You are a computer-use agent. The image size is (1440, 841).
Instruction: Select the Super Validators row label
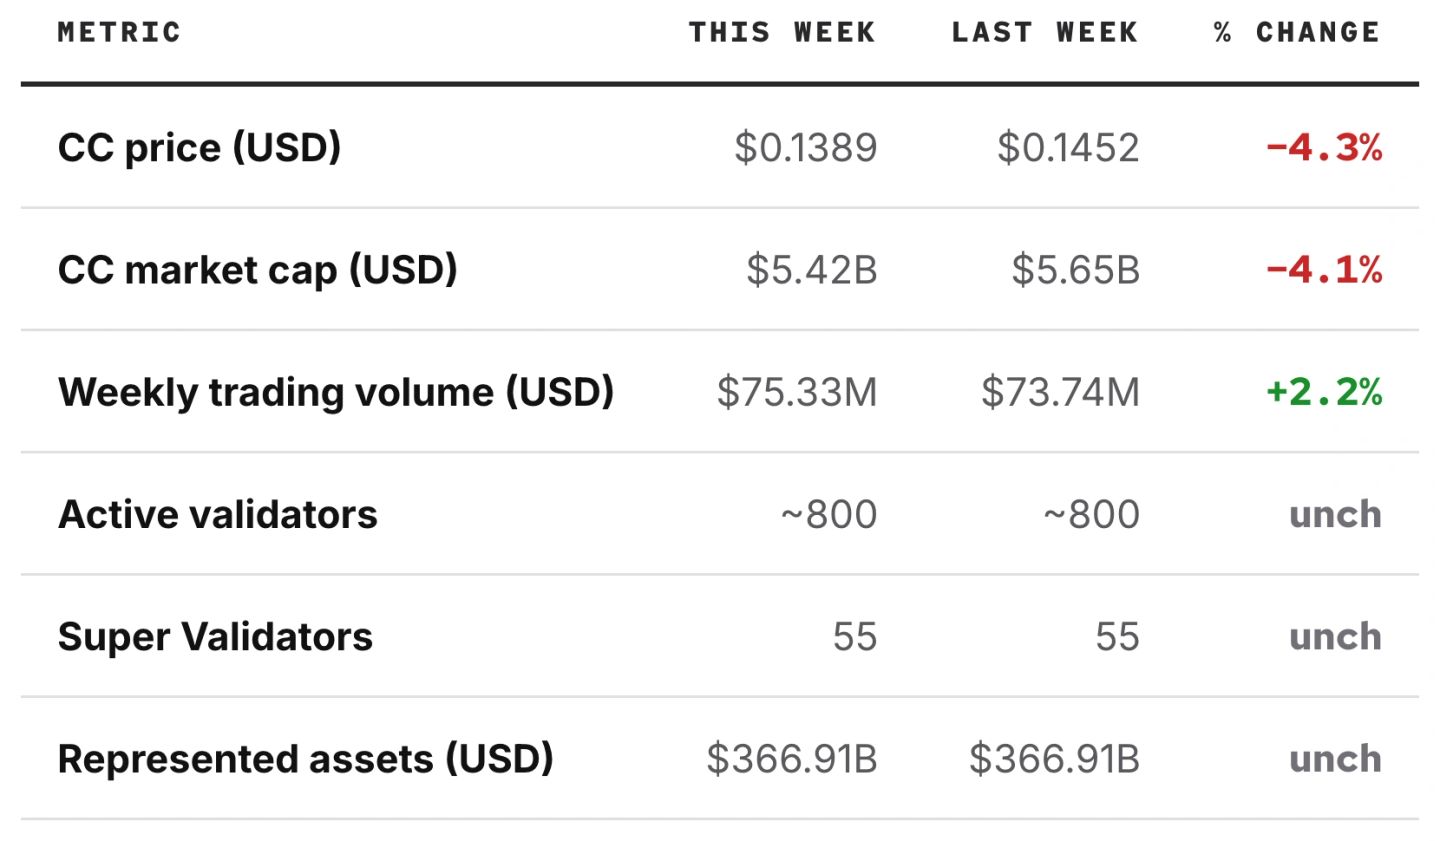tap(215, 637)
